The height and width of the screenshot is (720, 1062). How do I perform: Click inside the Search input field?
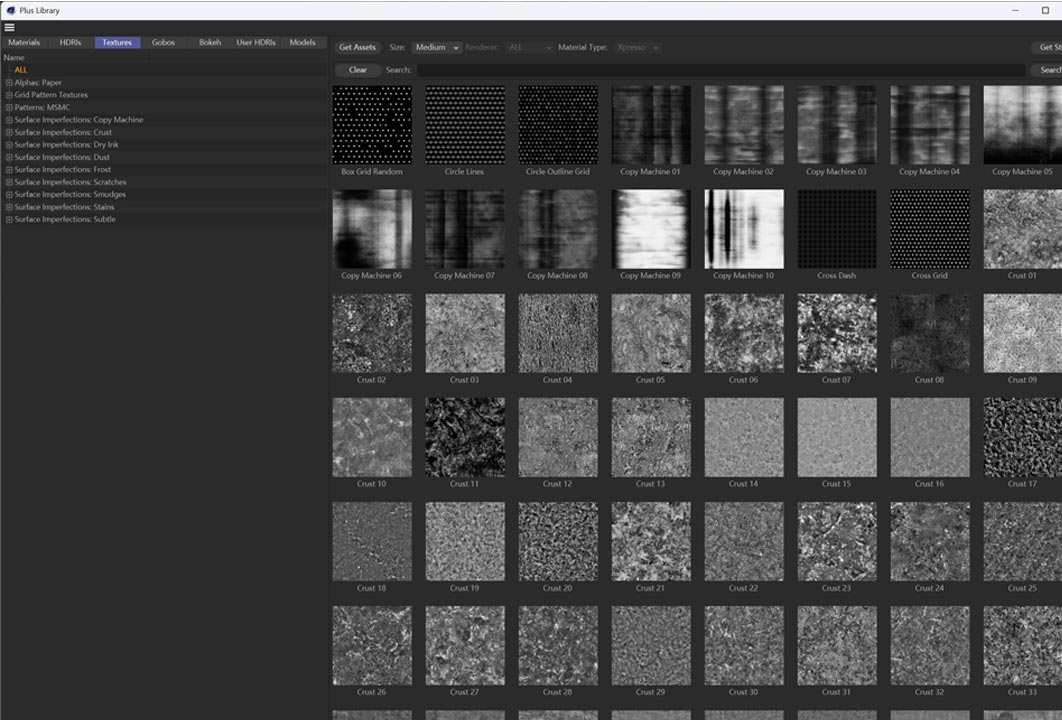(720, 70)
